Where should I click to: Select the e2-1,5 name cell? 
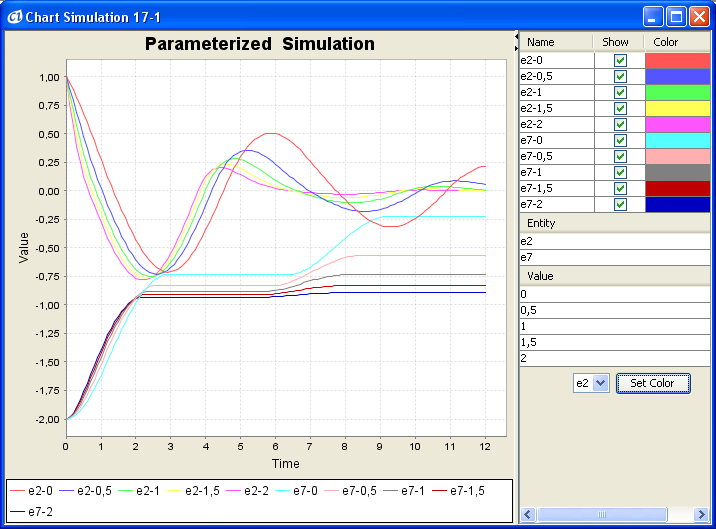click(x=557, y=108)
